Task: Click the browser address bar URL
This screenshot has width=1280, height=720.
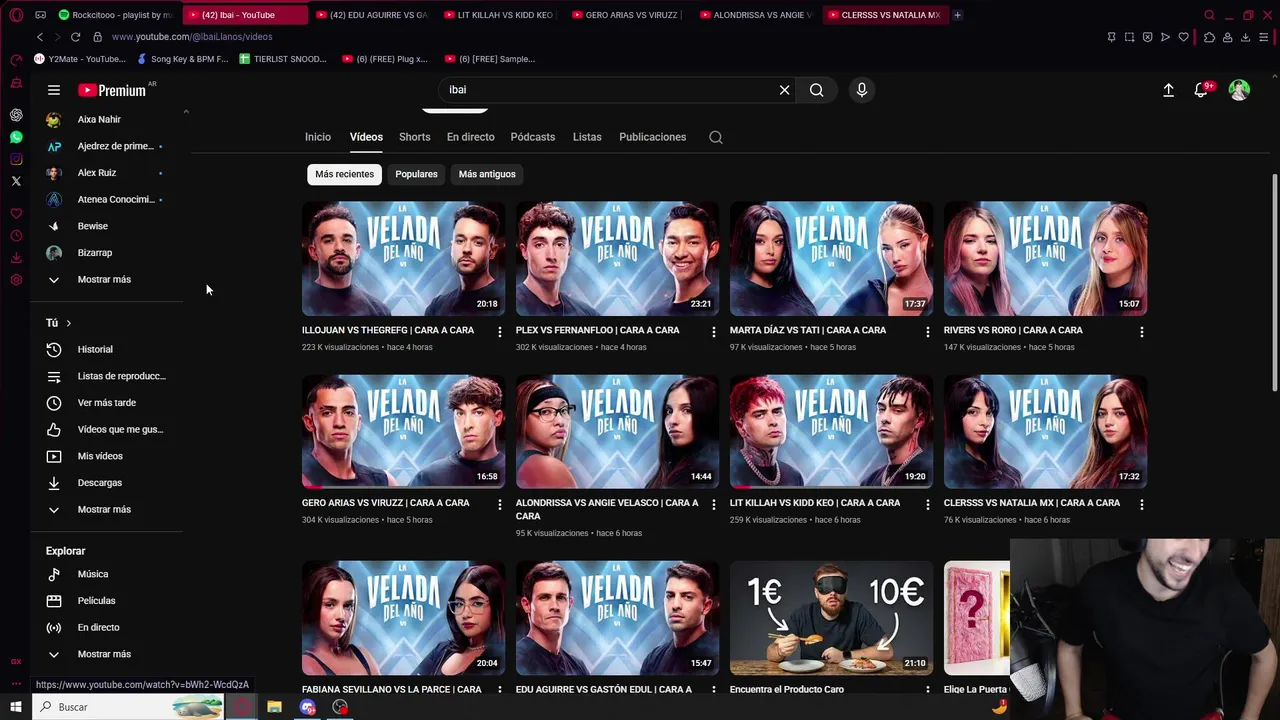Action: (x=192, y=37)
